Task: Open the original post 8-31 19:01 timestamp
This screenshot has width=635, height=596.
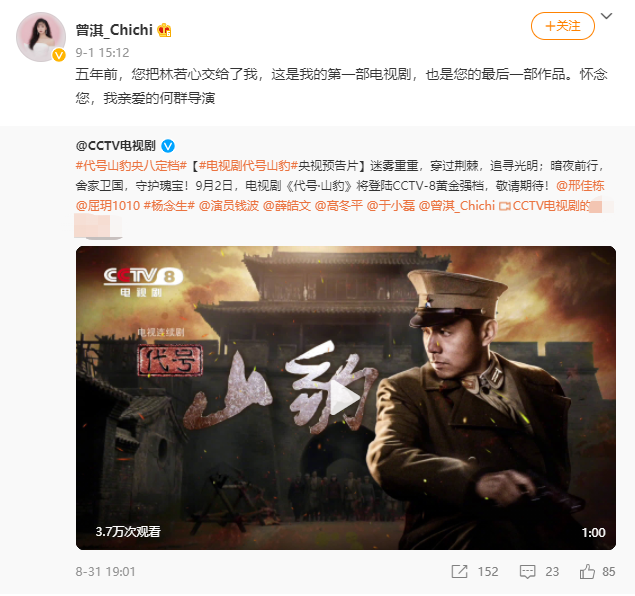Action: (x=105, y=572)
